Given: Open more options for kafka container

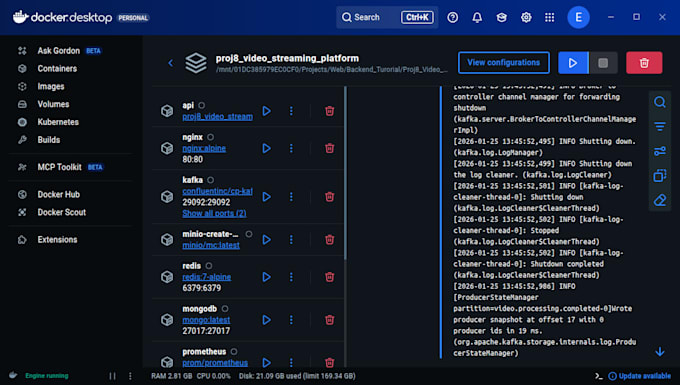Looking at the screenshot, I should (x=291, y=197).
